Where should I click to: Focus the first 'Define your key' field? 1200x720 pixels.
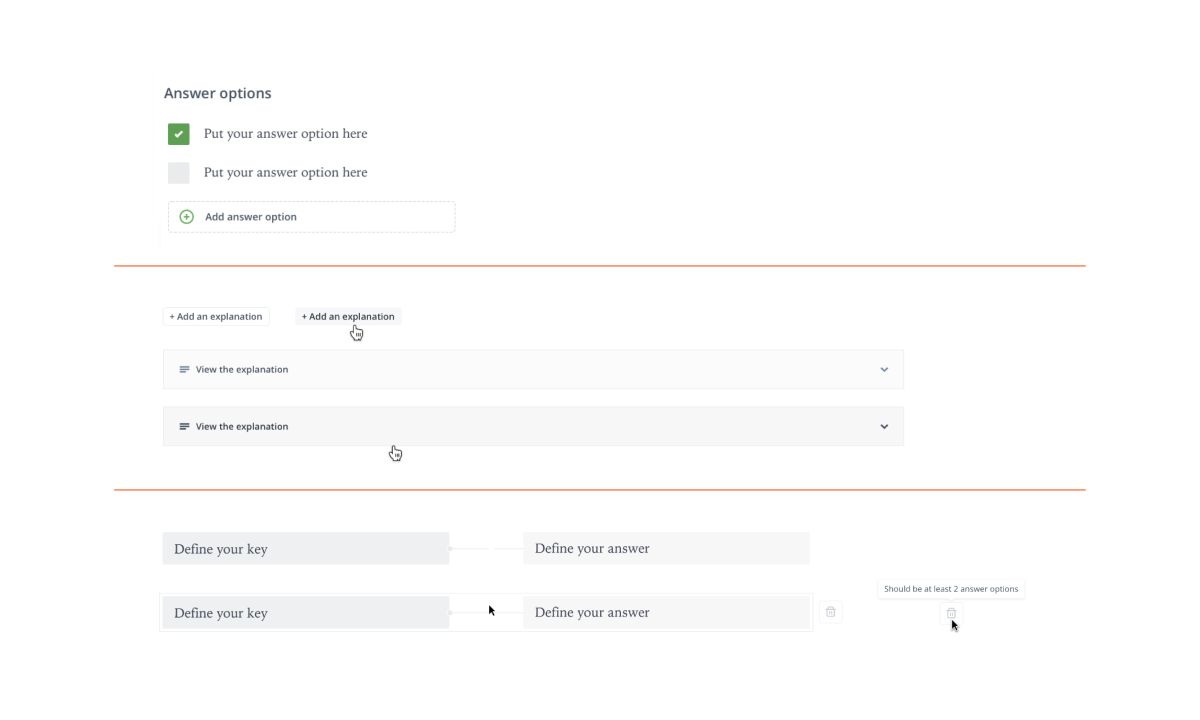pyautogui.click(x=306, y=549)
